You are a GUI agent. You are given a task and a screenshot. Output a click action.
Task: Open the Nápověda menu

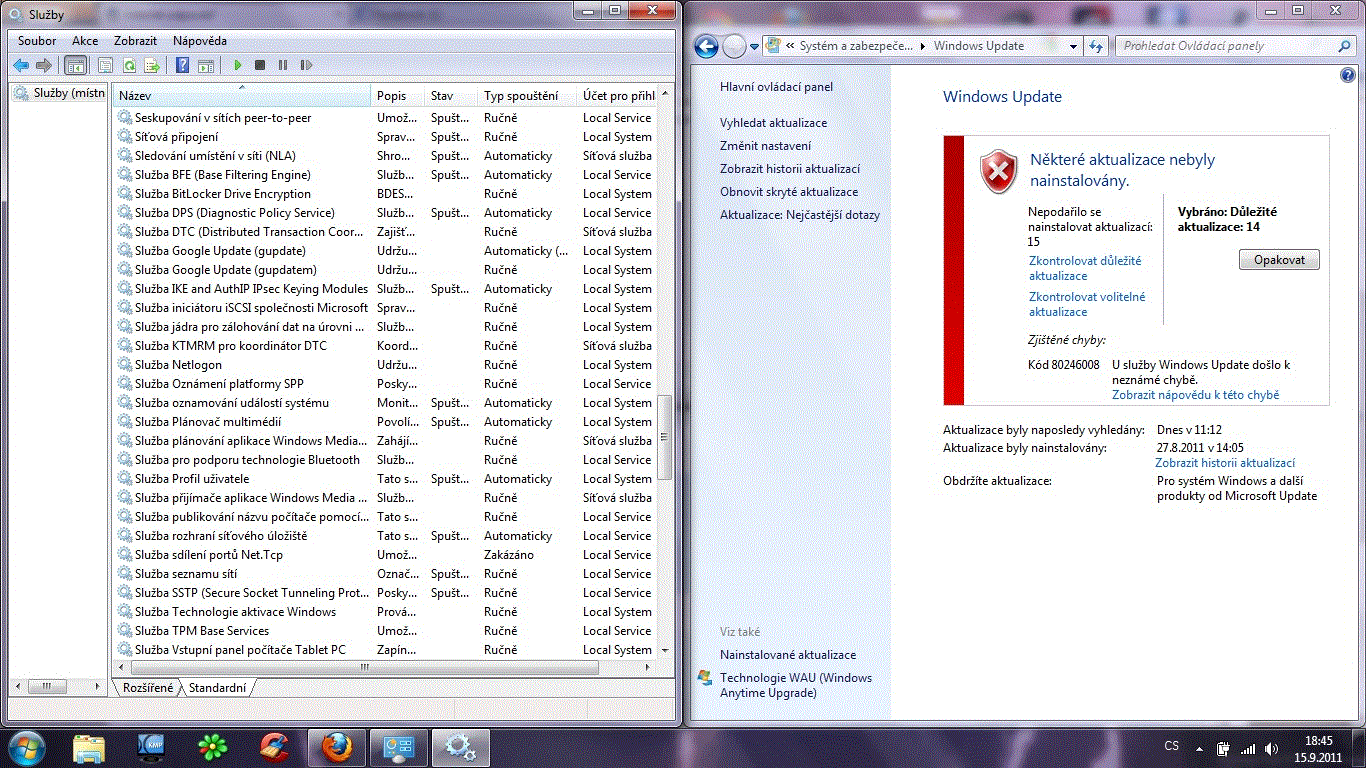point(200,41)
